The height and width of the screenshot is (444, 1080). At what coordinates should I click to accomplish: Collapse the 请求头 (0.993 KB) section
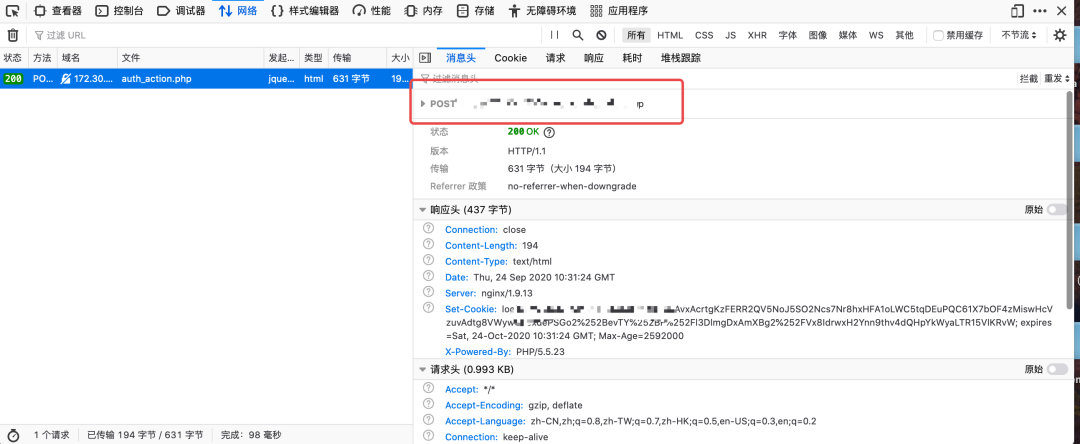coord(423,370)
